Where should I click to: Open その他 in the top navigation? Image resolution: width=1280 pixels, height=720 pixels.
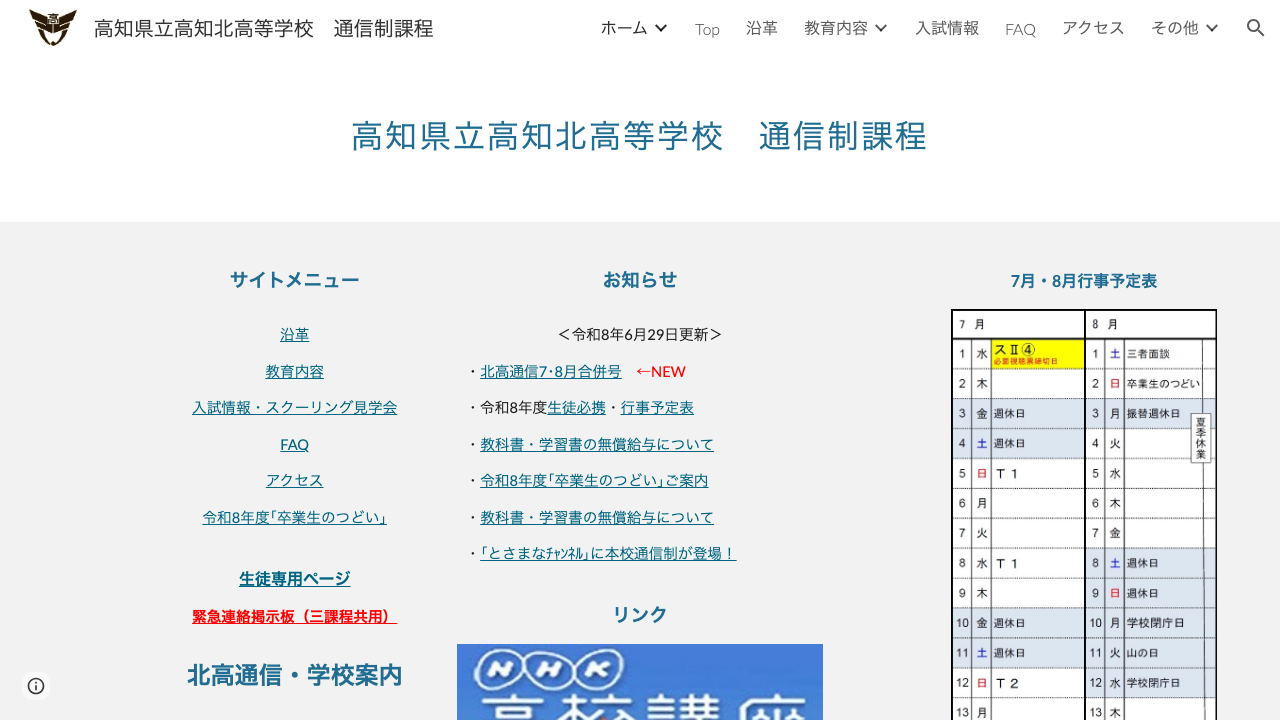[x=1175, y=28]
